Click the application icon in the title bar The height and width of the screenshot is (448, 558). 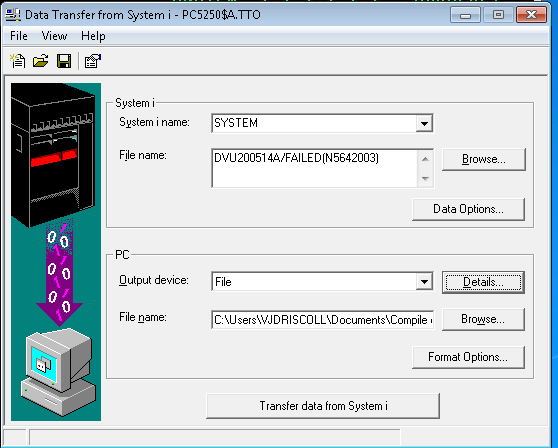point(13,15)
